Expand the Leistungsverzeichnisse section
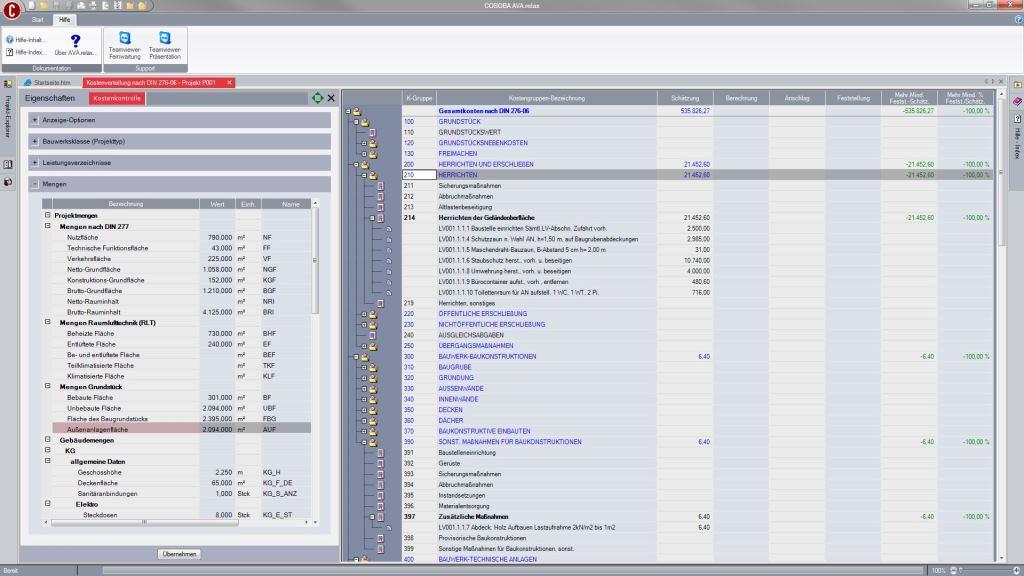 click(35, 162)
